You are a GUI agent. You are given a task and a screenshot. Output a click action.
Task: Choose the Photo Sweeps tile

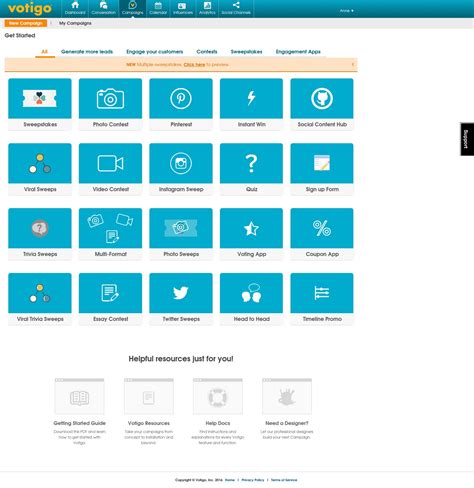click(181, 234)
